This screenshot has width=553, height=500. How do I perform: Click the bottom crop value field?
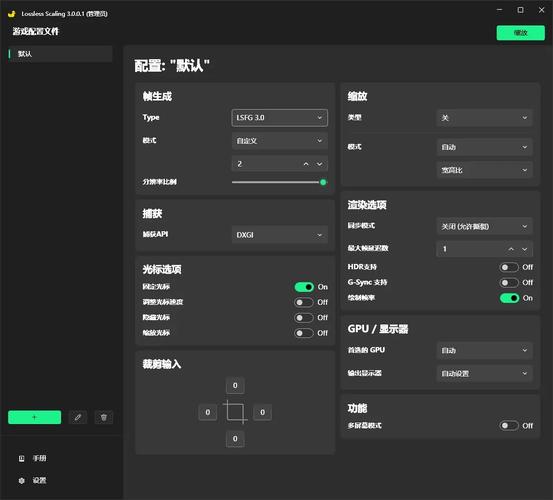click(x=235, y=439)
